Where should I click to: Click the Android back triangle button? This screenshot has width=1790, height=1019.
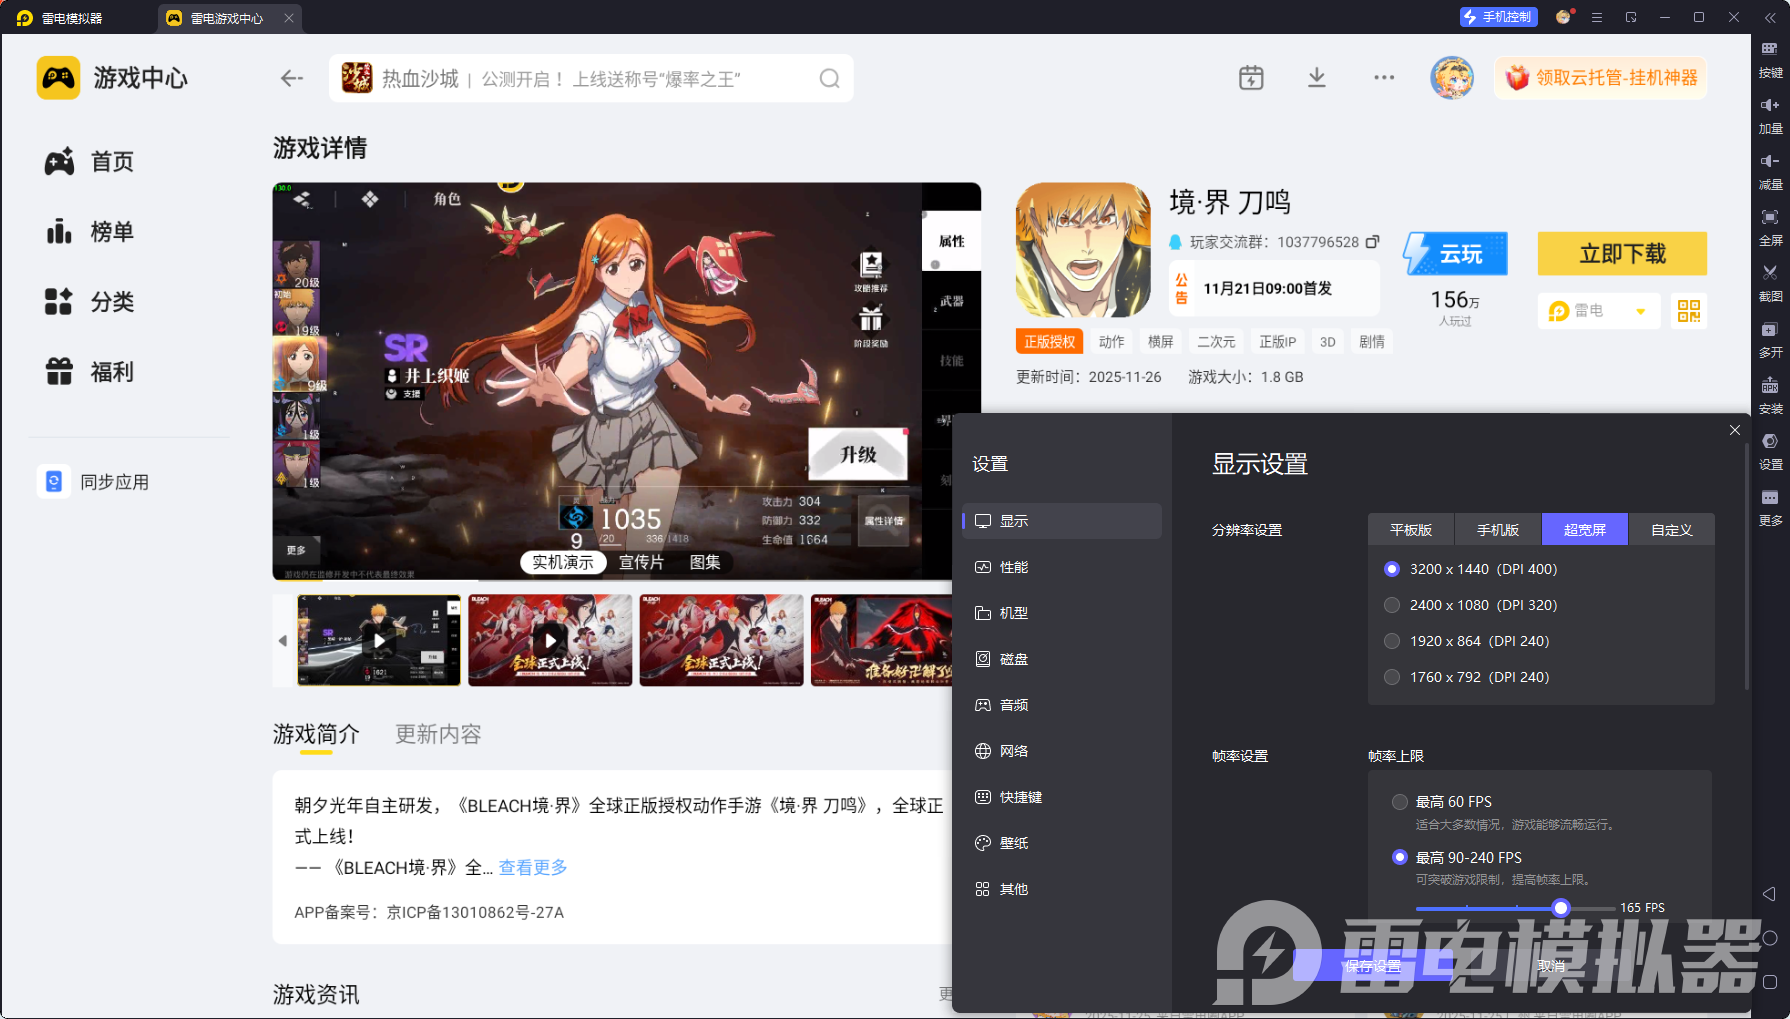[x=1769, y=894]
